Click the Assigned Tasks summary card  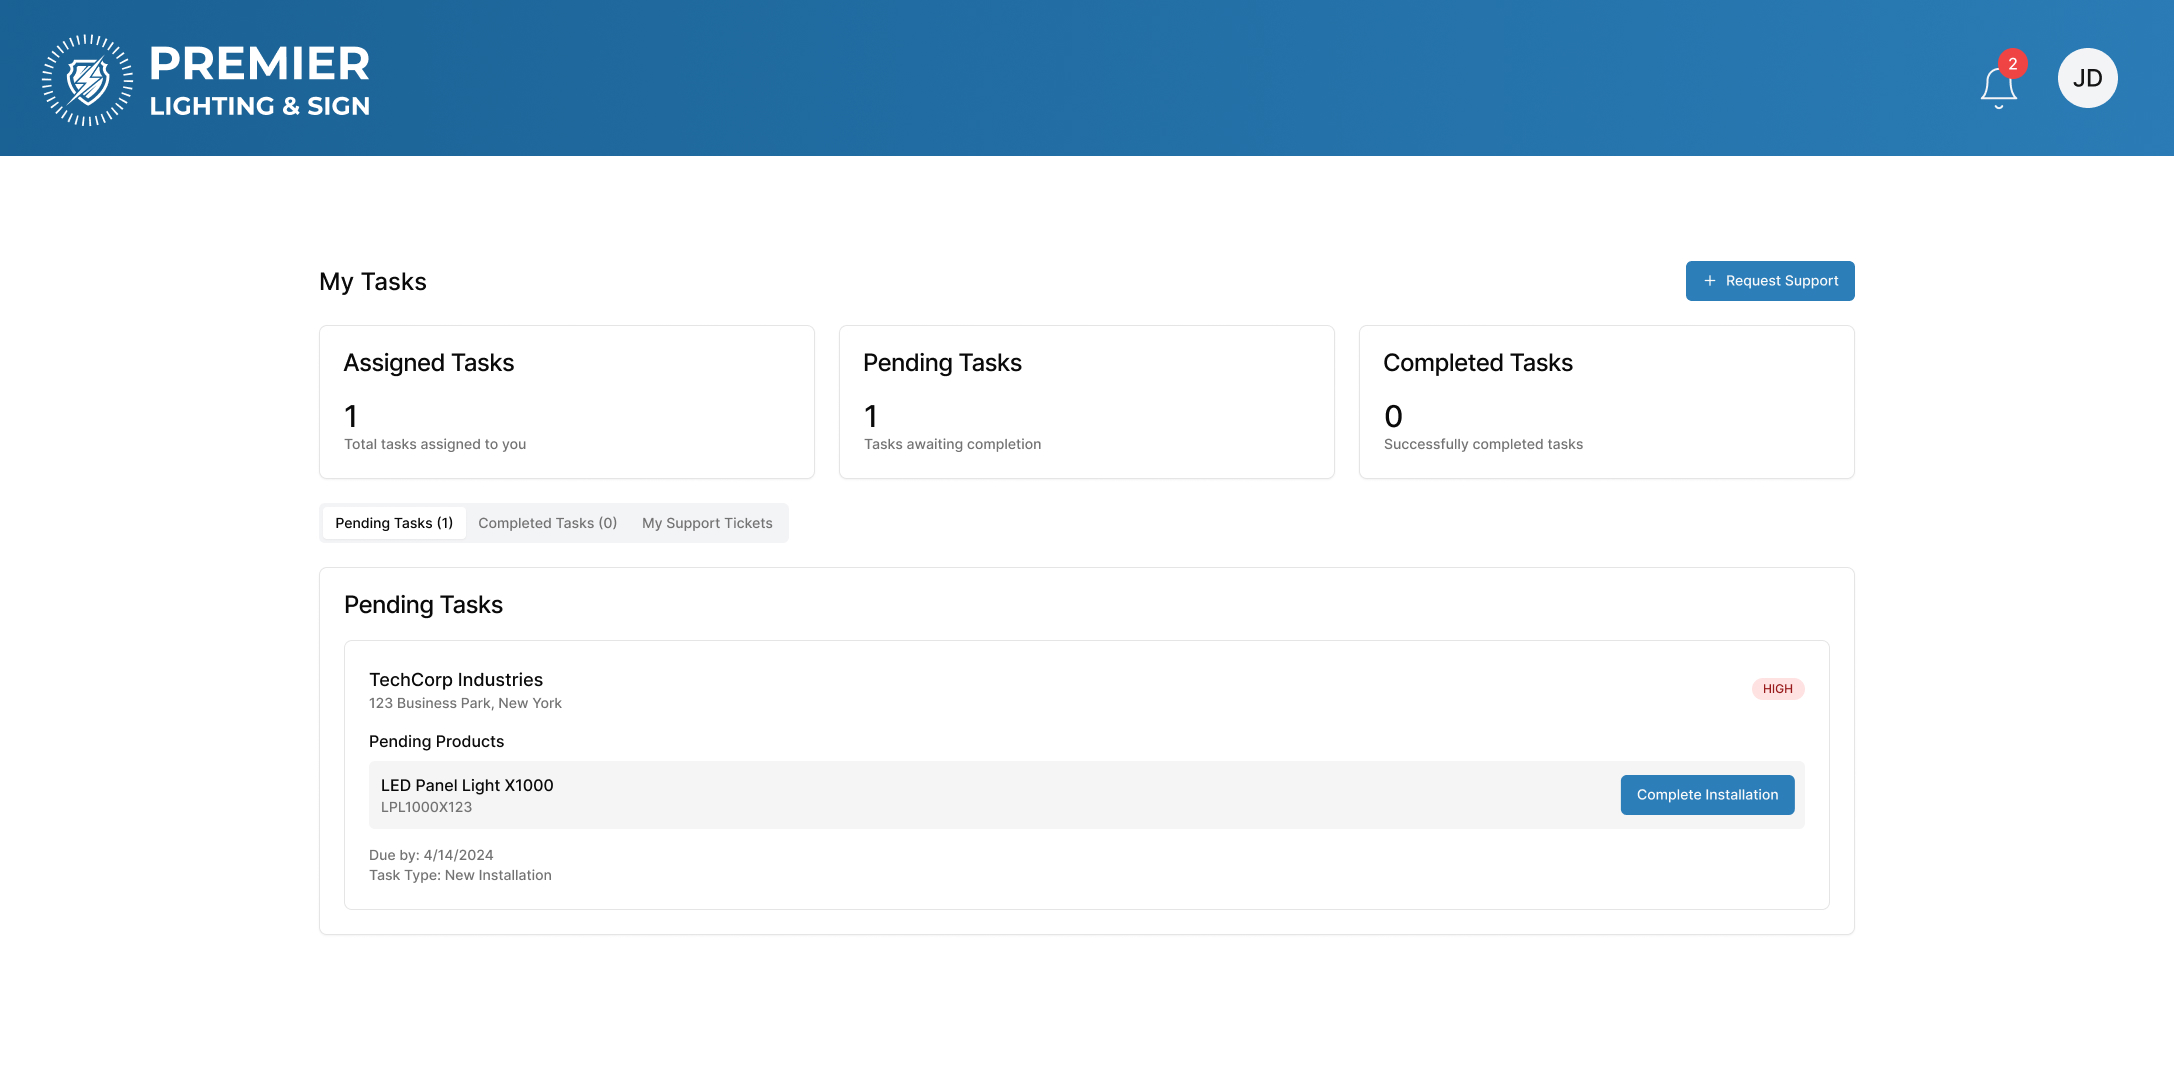[x=566, y=402]
